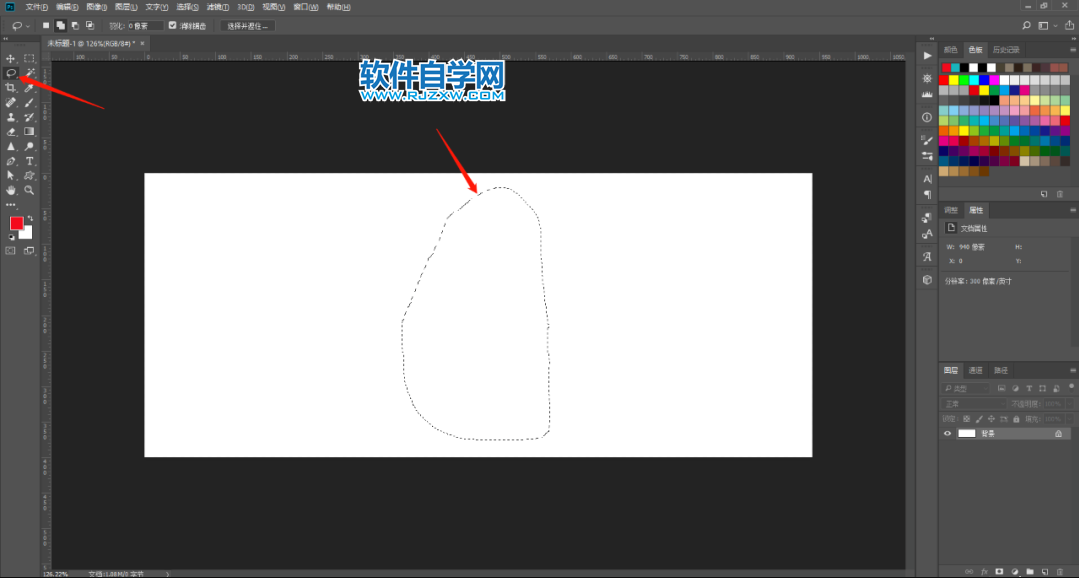Create new swatch icon in Swatches panel

point(1044,194)
